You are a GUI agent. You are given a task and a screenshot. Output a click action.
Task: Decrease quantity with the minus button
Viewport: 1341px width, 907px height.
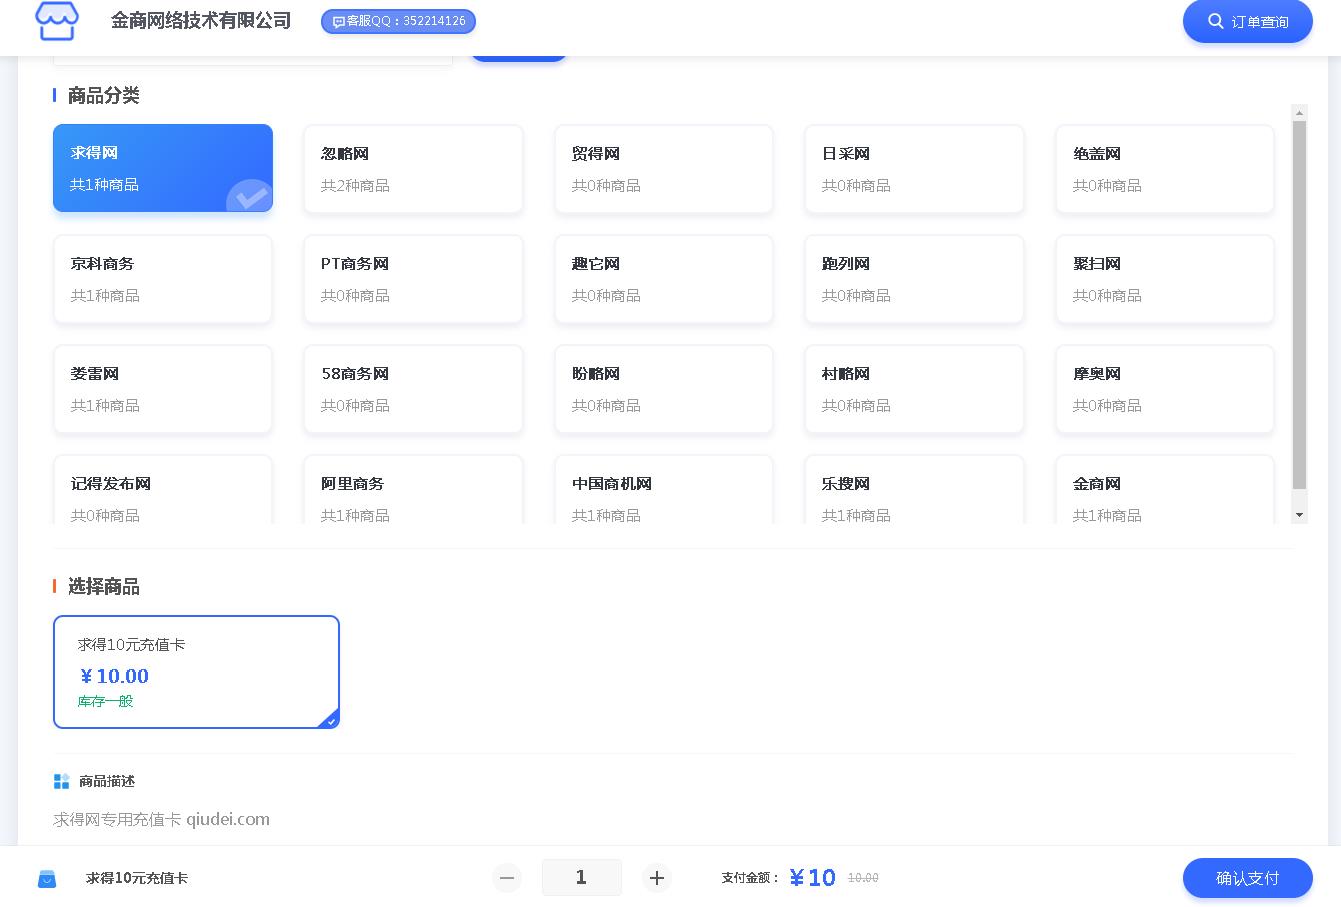click(507, 878)
